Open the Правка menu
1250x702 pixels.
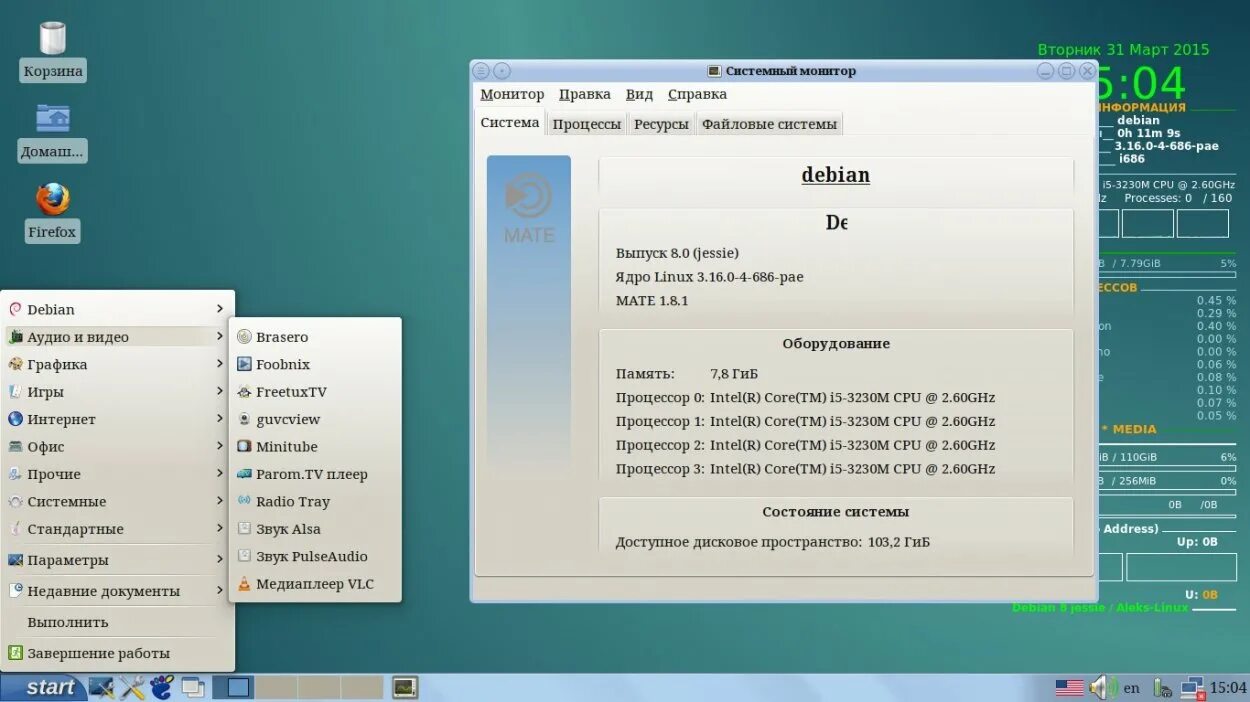[585, 94]
